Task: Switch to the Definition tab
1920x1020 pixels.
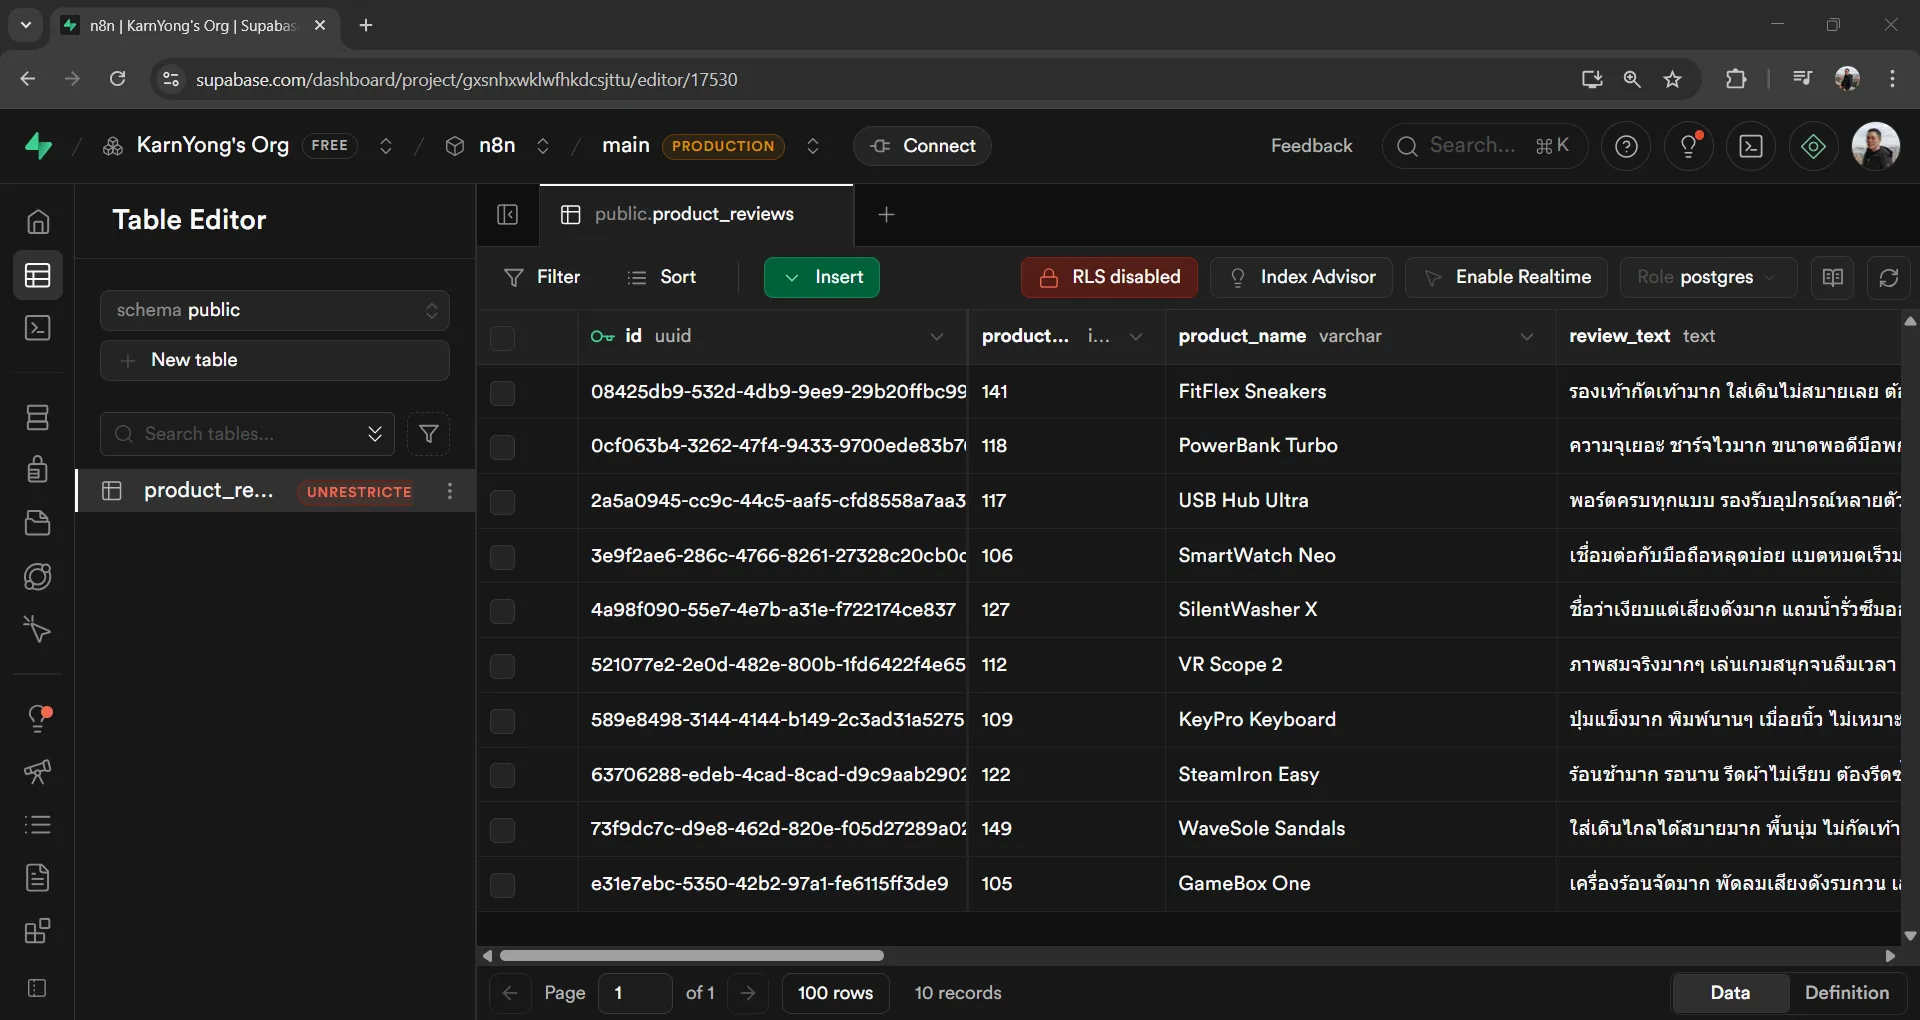Action: tap(1846, 992)
